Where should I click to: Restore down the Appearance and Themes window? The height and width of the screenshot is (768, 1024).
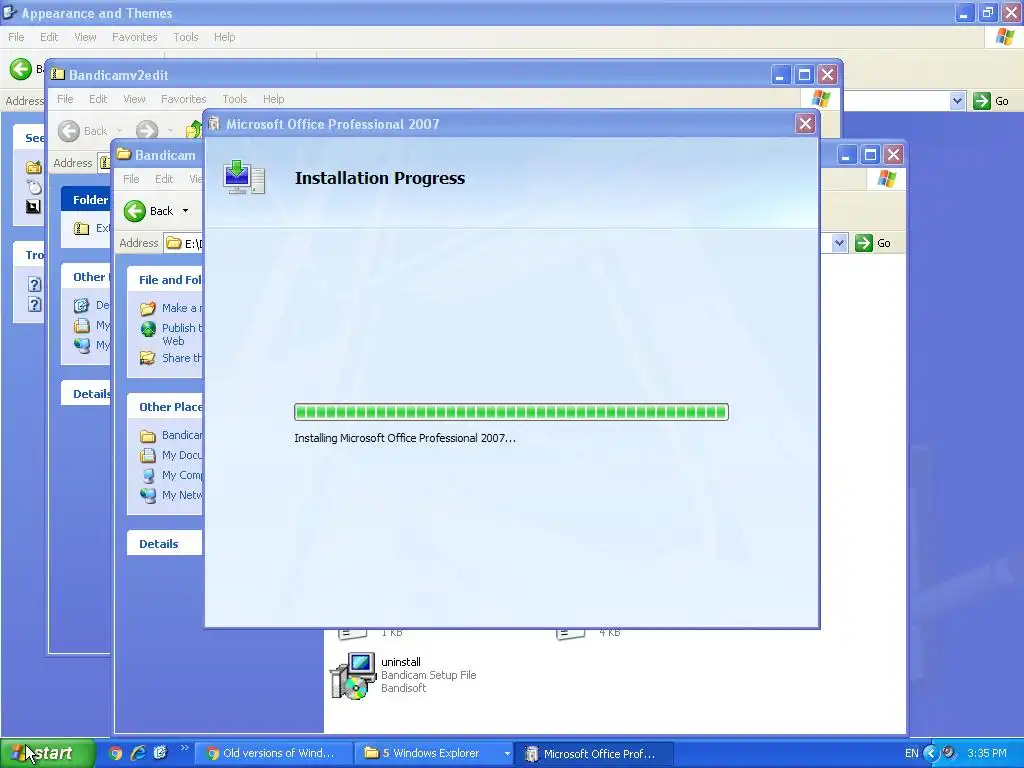tap(988, 12)
